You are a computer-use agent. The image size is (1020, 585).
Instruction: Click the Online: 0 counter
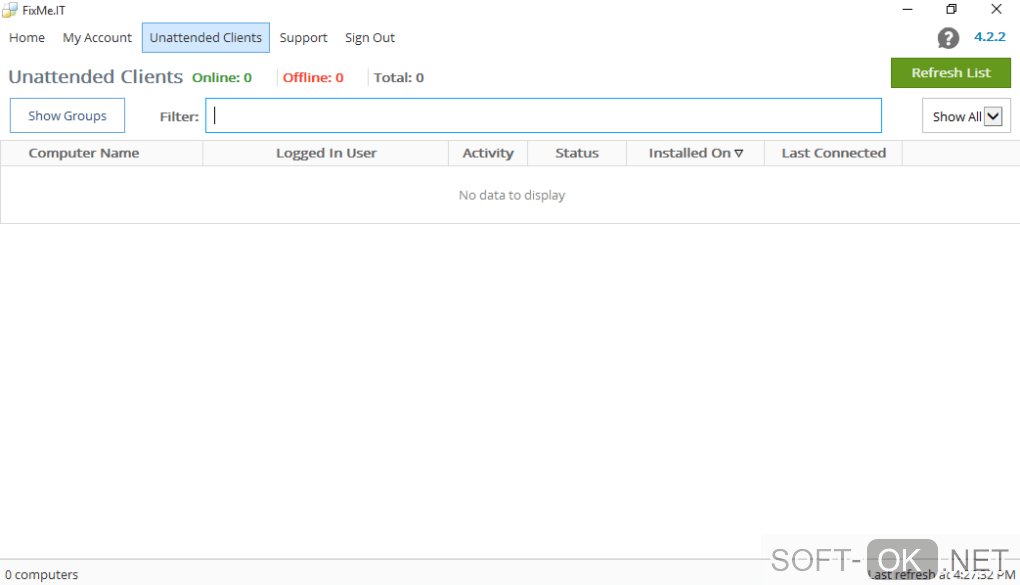222,77
